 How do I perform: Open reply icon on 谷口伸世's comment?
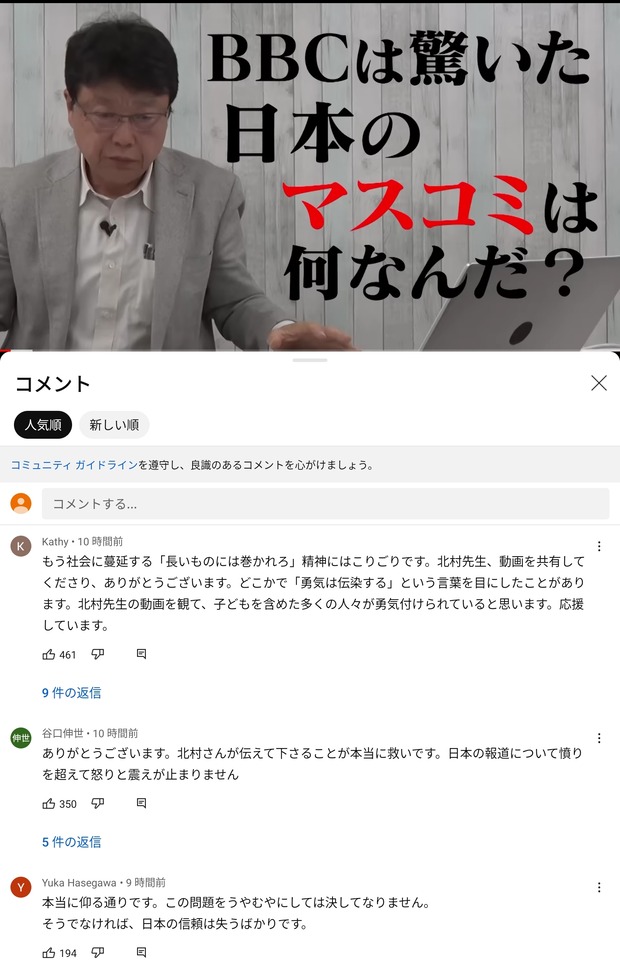coord(141,804)
